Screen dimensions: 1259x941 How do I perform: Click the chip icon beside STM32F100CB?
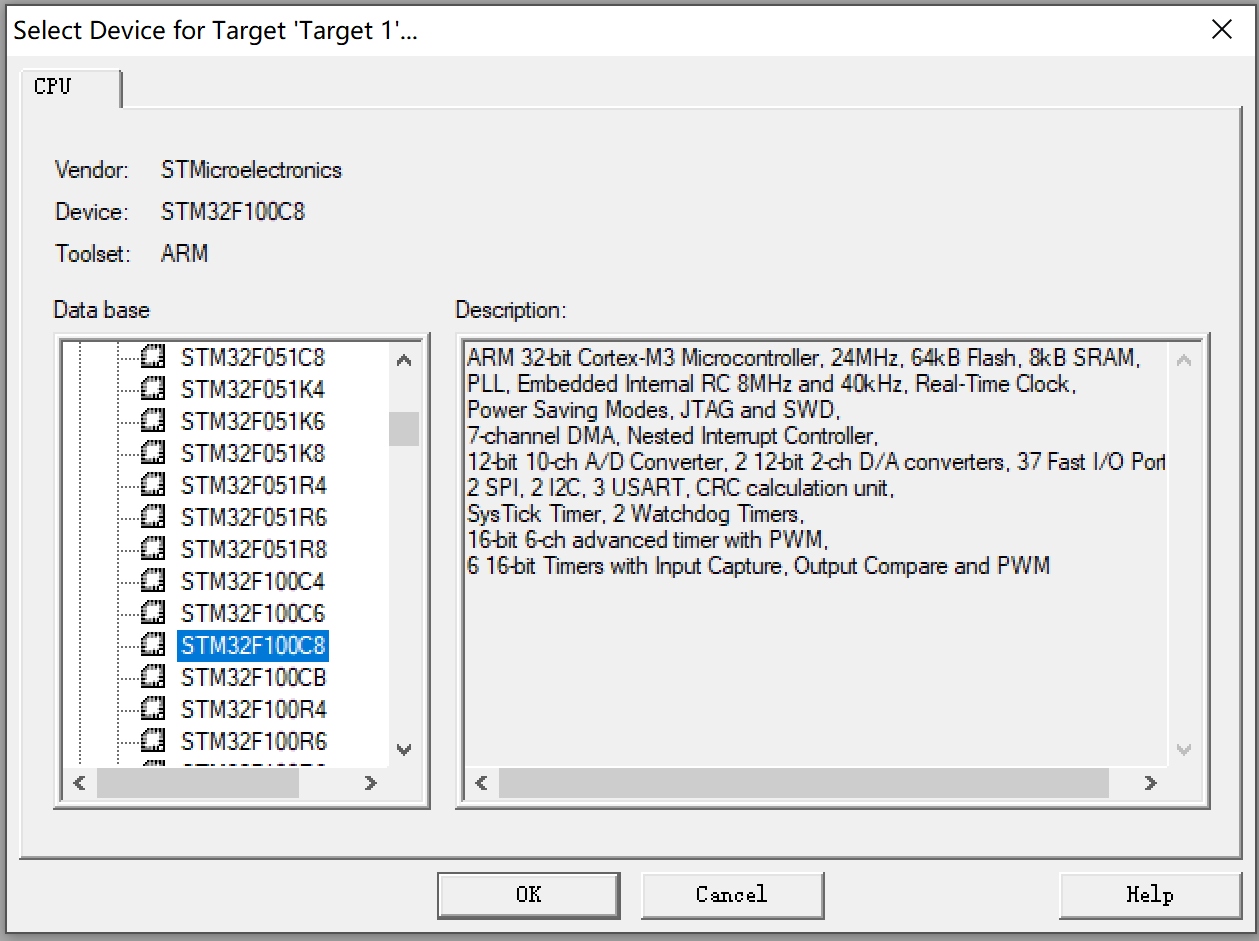point(155,677)
